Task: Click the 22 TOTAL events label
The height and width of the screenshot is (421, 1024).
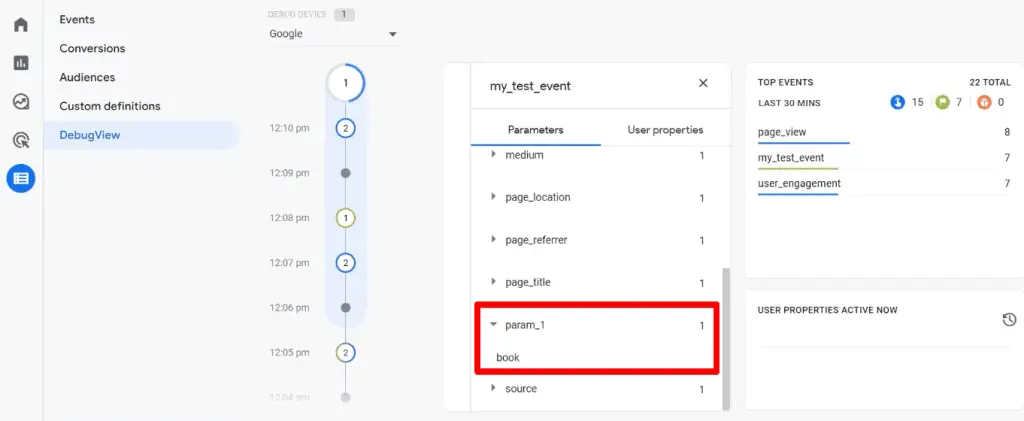Action: [990, 83]
